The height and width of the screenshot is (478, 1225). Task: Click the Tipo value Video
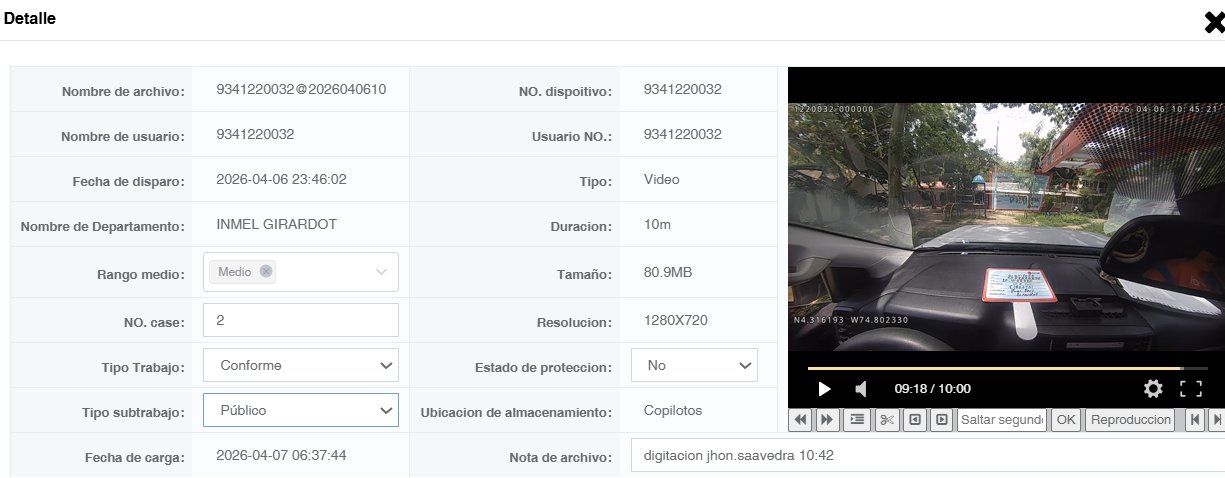point(662,179)
